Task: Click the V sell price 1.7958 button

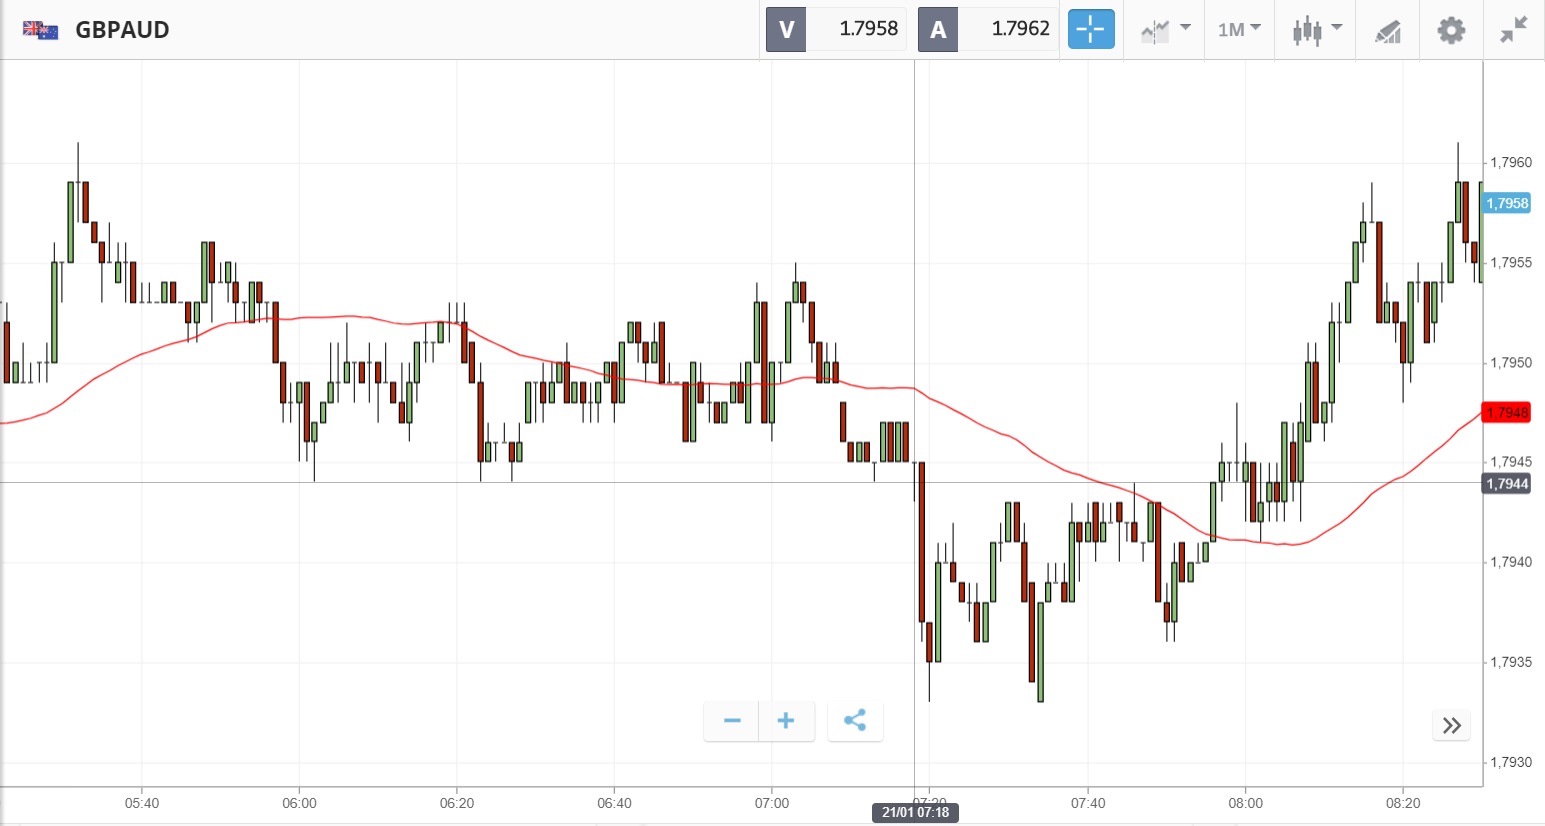Action: (x=836, y=29)
